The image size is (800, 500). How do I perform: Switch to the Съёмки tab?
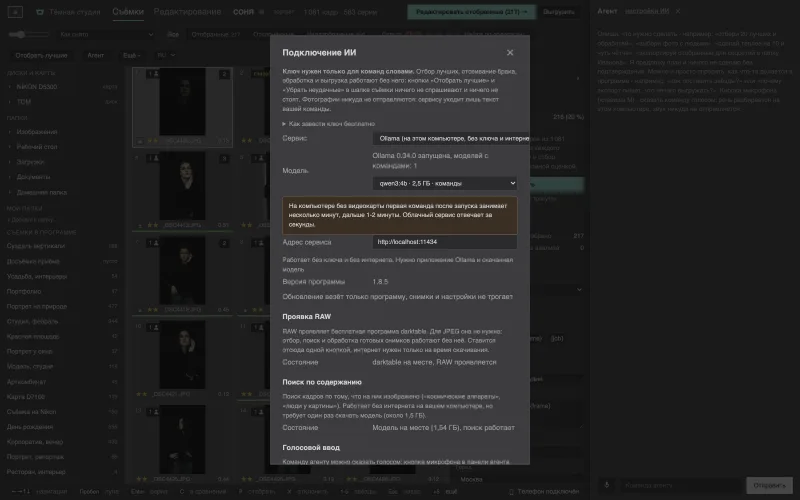[x=128, y=12]
